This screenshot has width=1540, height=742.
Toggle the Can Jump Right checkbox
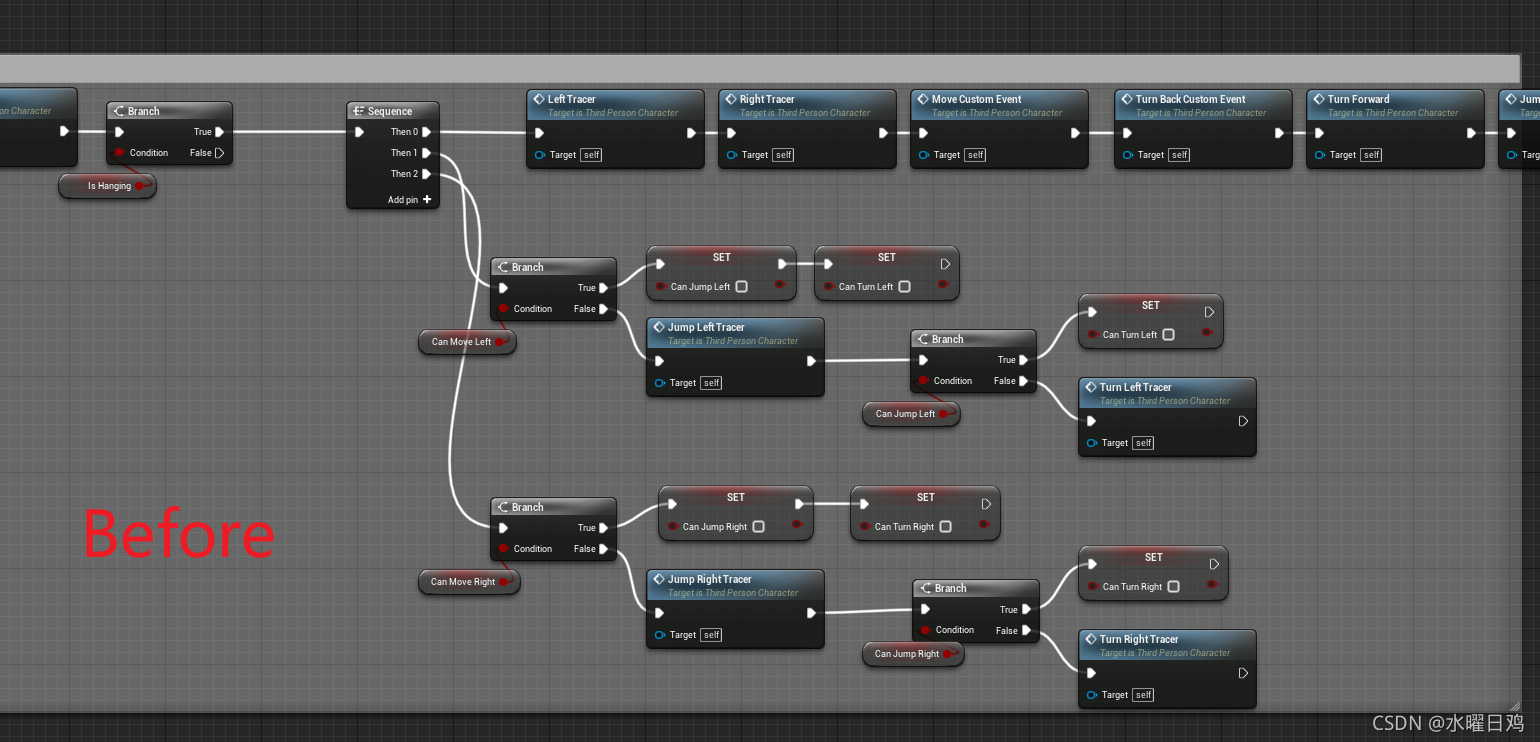tap(758, 527)
